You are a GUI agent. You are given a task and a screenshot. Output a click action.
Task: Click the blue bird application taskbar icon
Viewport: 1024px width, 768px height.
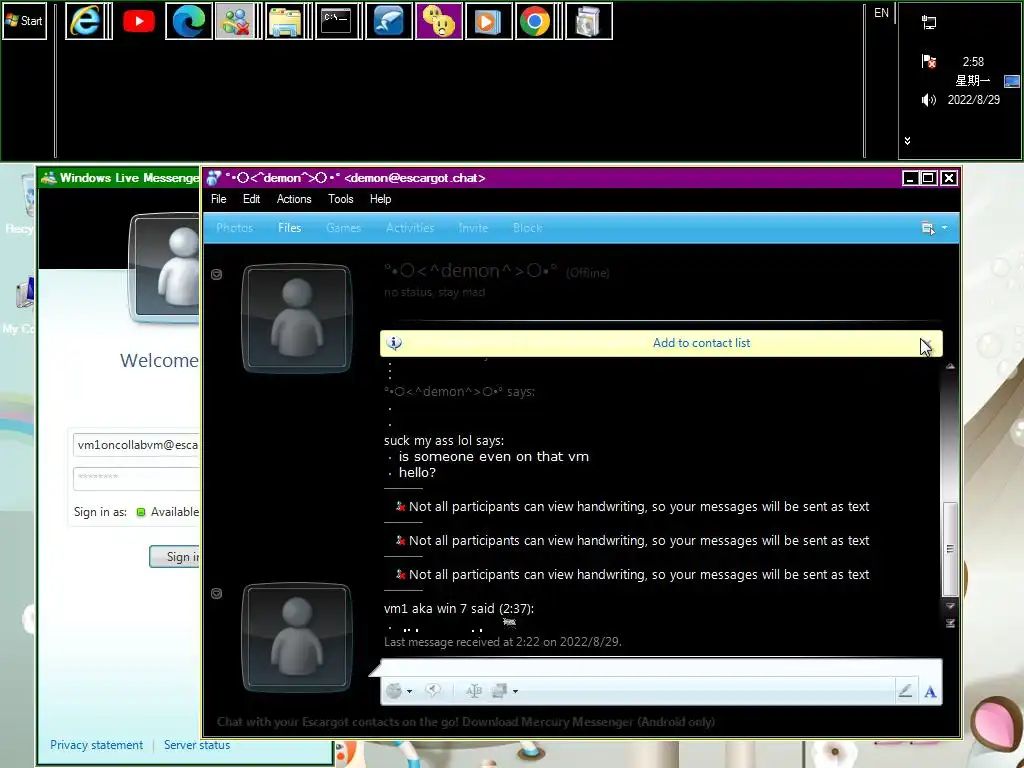(x=389, y=21)
